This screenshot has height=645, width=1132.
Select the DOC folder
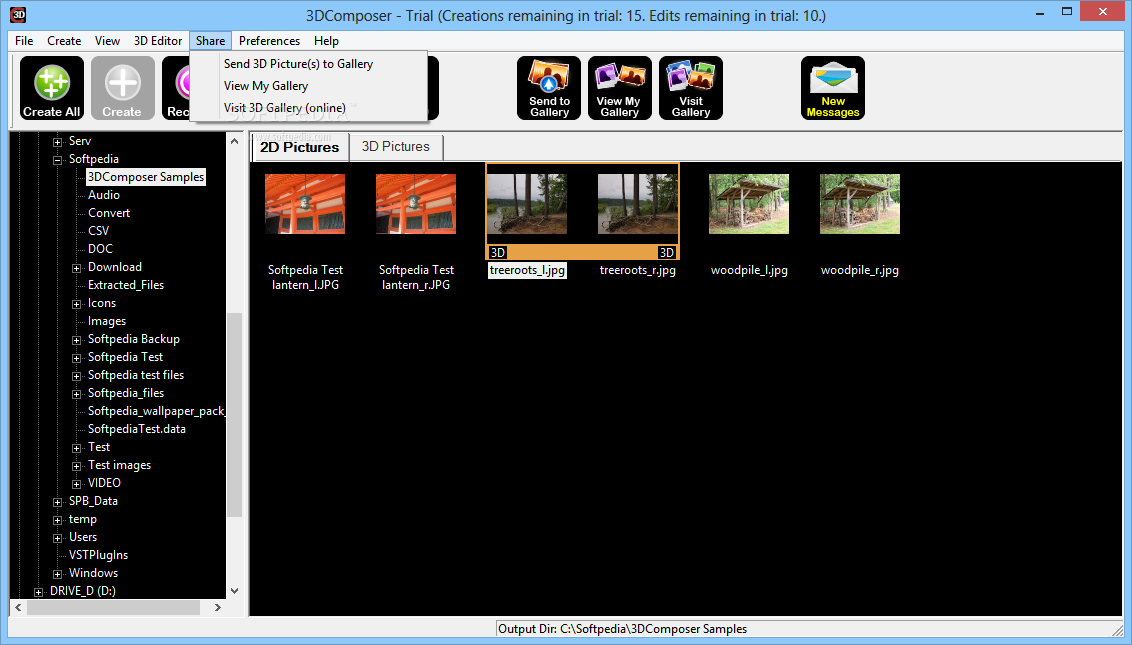pyautogui.click(x=100, y=249)
